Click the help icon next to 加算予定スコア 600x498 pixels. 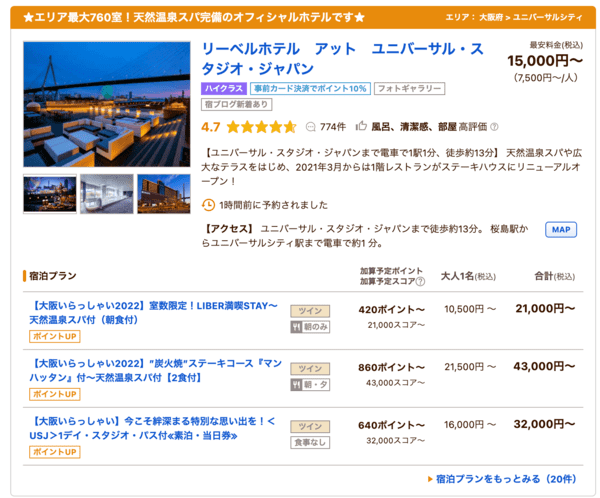tap(420, 282)
